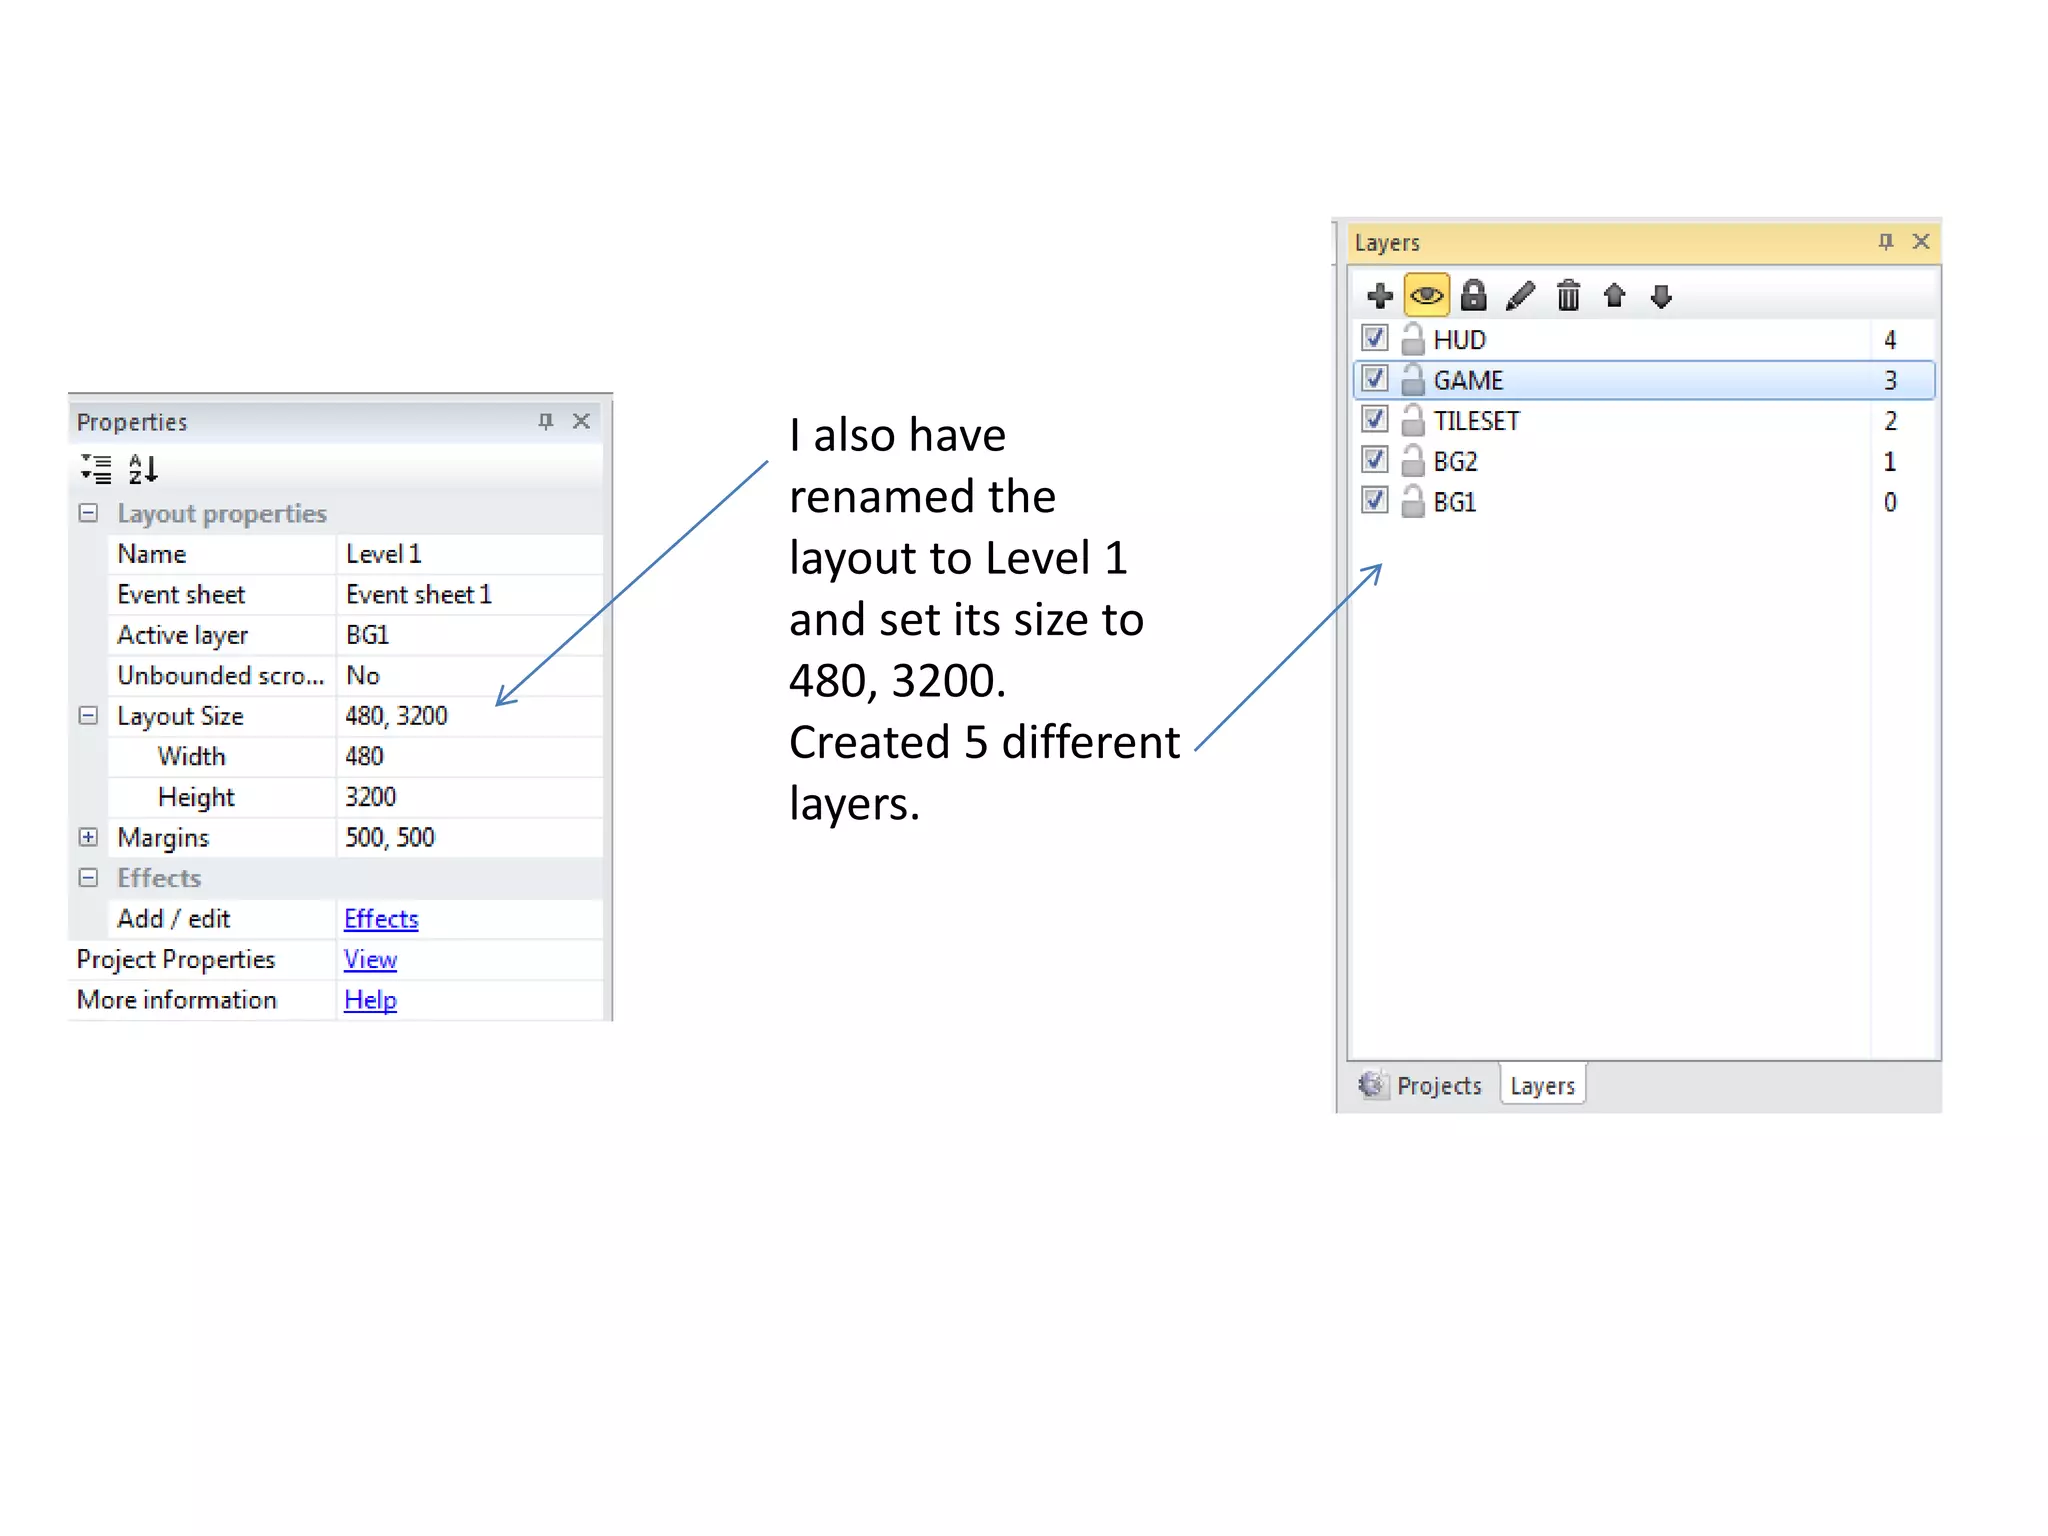Click the lock layer padlock toolbar icon
The height and width of the screenshot is (1536, 2048).
(x=1473, y=296)
